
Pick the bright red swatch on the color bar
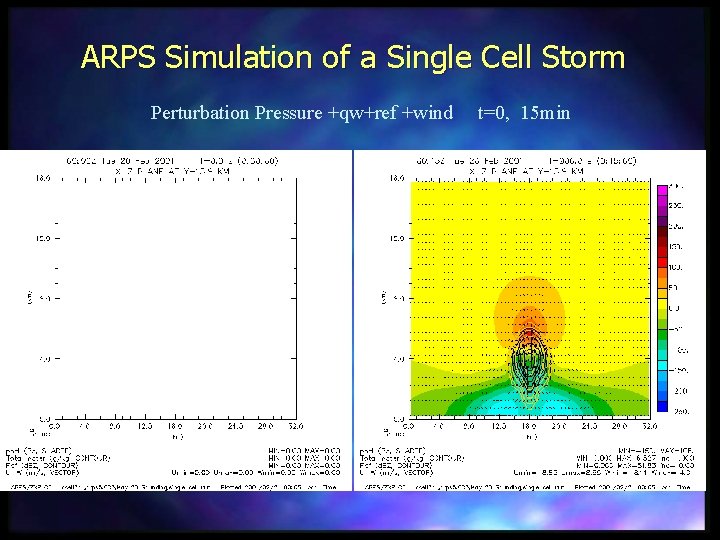pos(662,263)
